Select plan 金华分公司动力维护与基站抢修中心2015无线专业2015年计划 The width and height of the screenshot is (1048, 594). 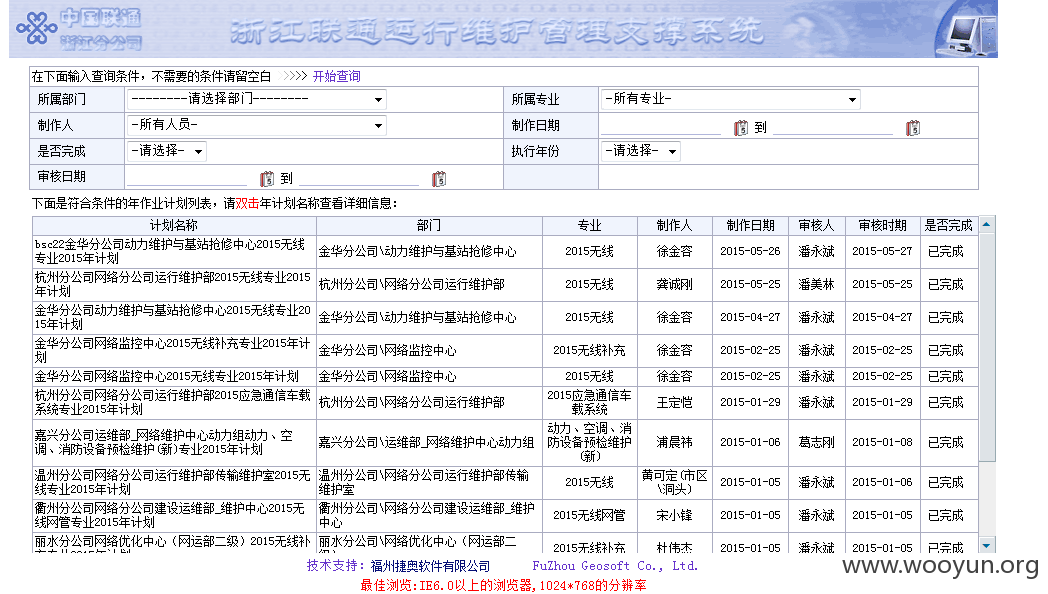174,317
